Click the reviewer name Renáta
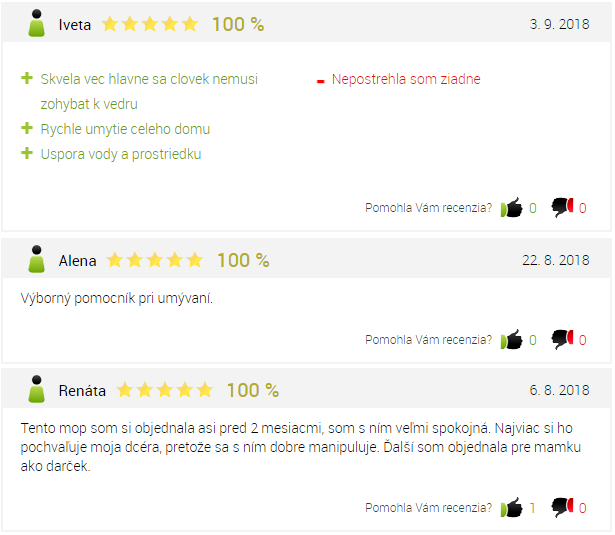615x535 pixels. [82, 391]
